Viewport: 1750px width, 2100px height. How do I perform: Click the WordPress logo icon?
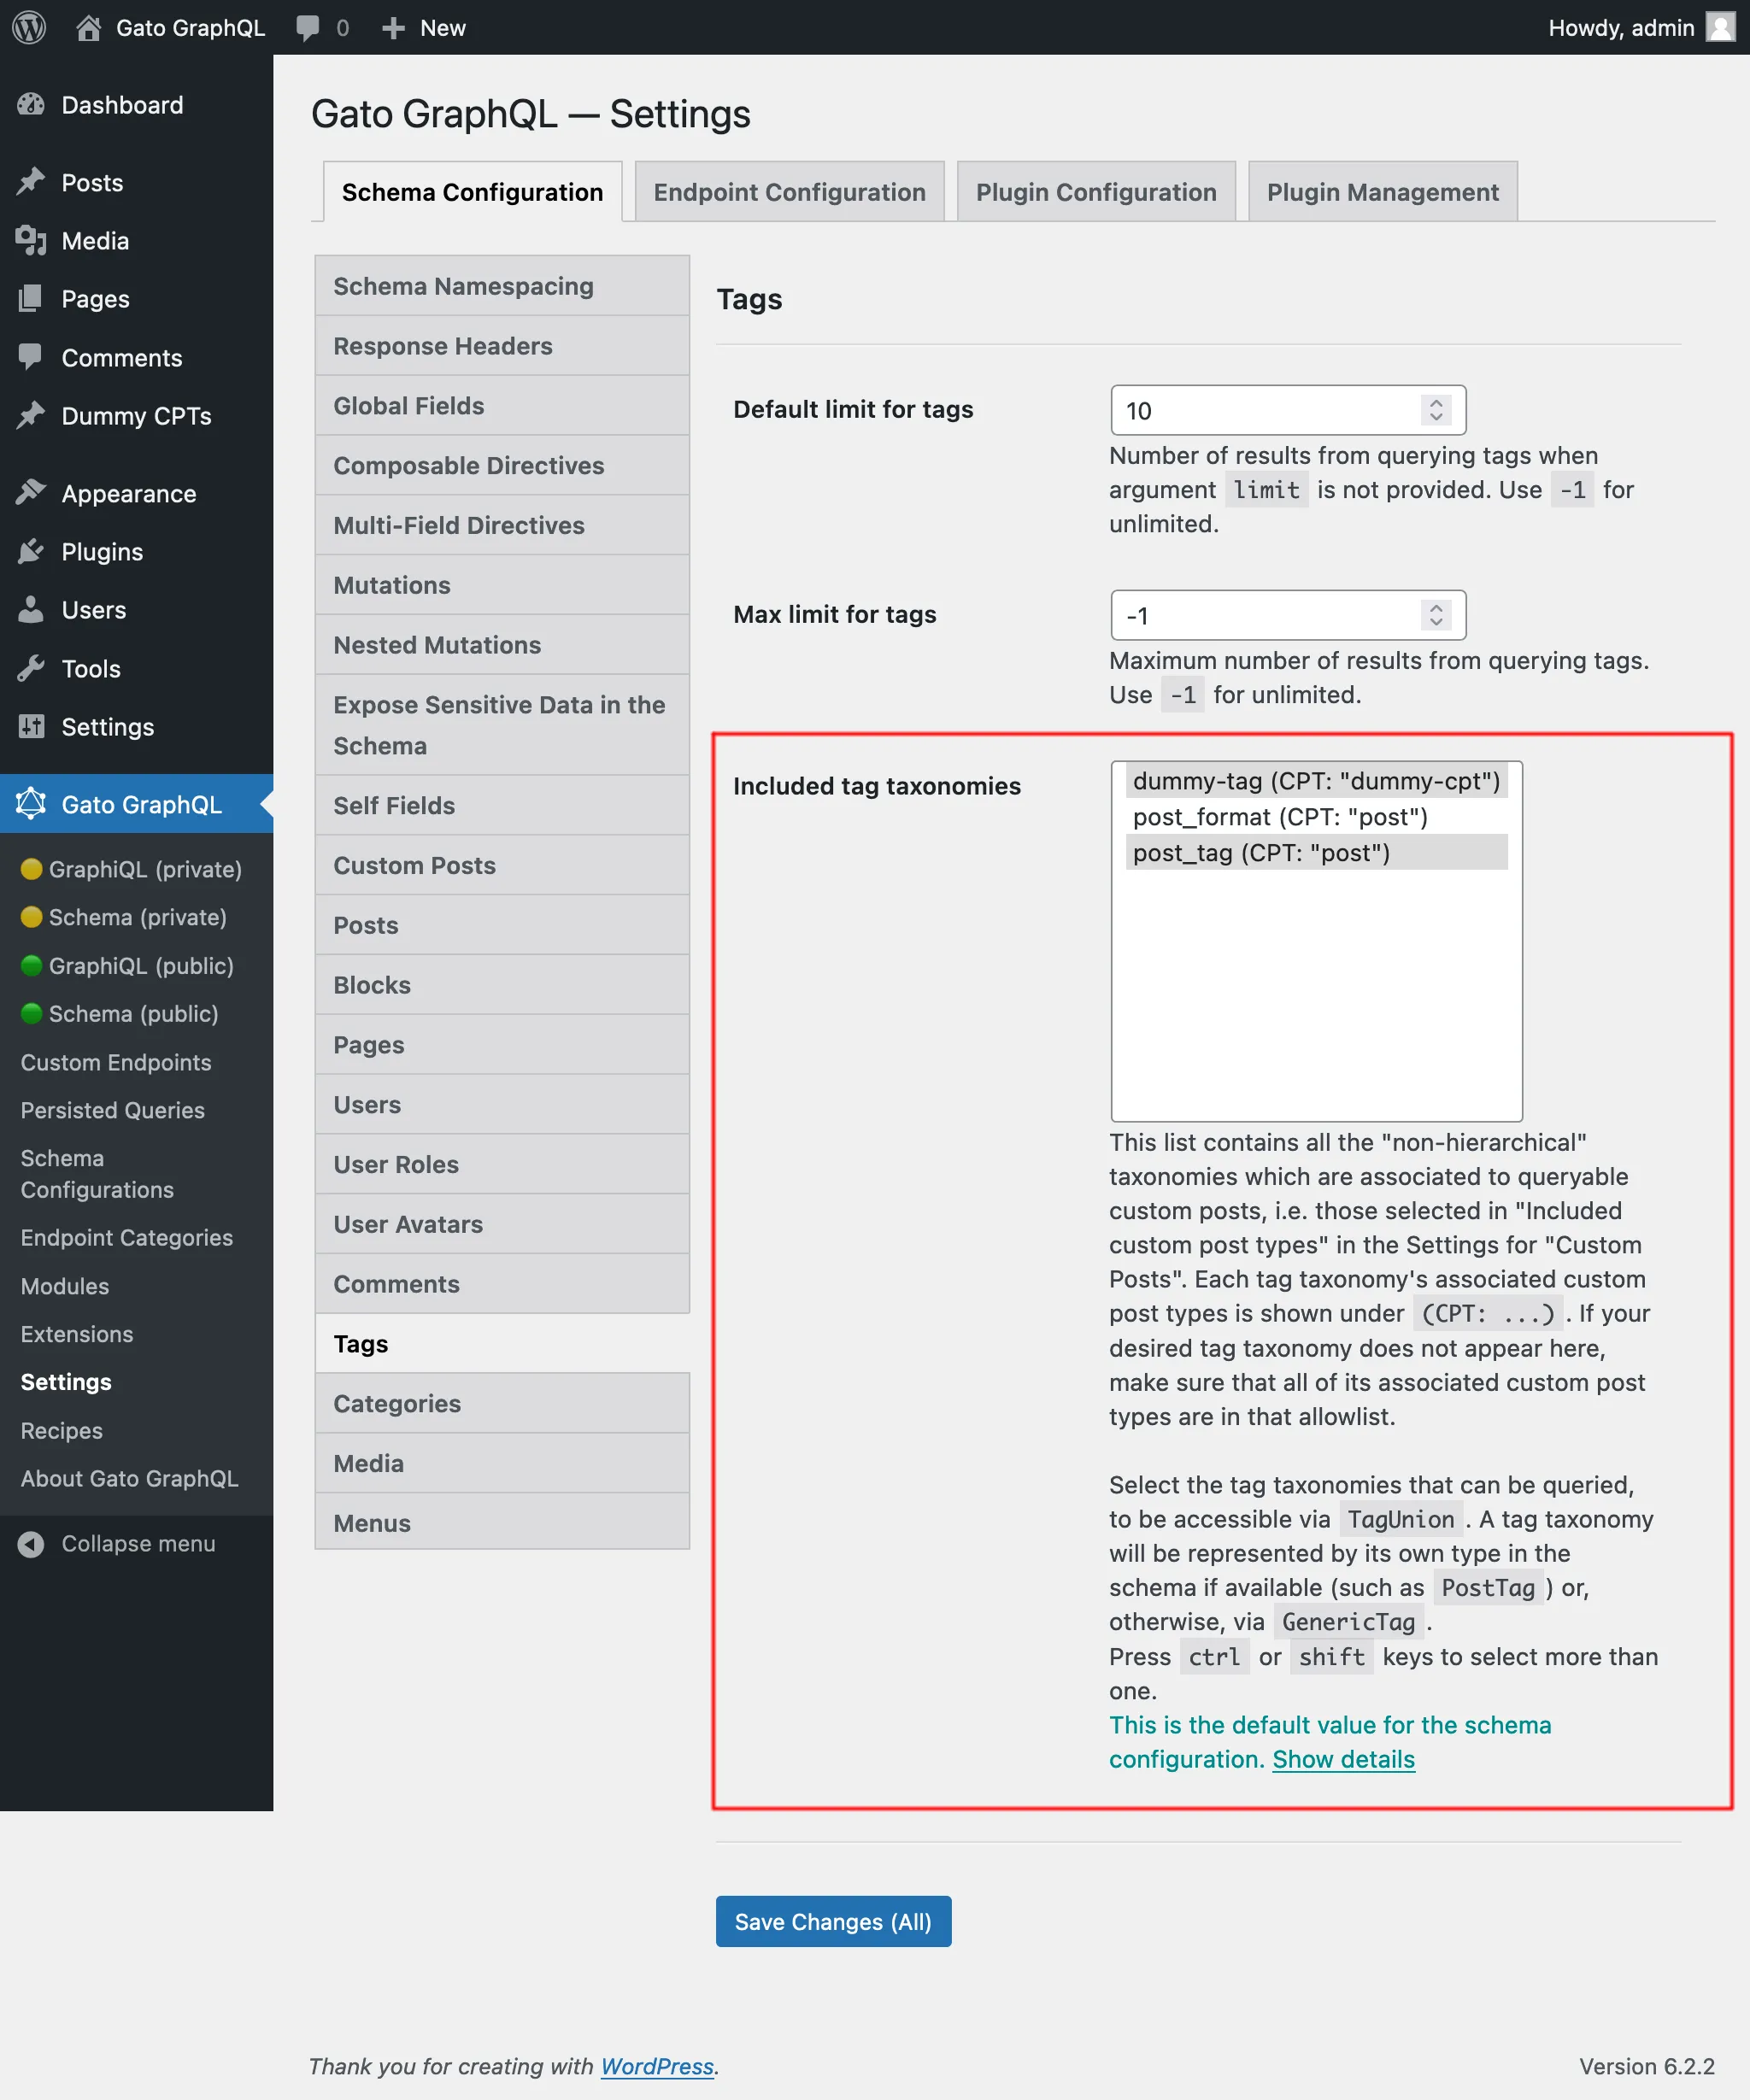(29, 27)
